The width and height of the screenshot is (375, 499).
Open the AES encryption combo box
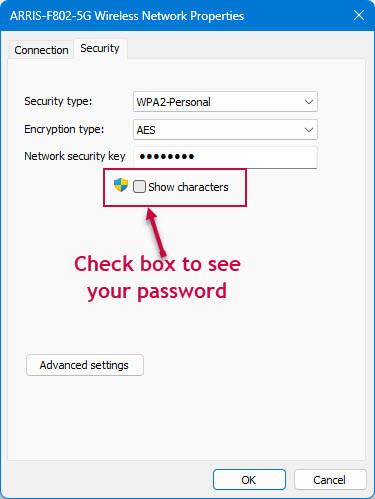225,130
